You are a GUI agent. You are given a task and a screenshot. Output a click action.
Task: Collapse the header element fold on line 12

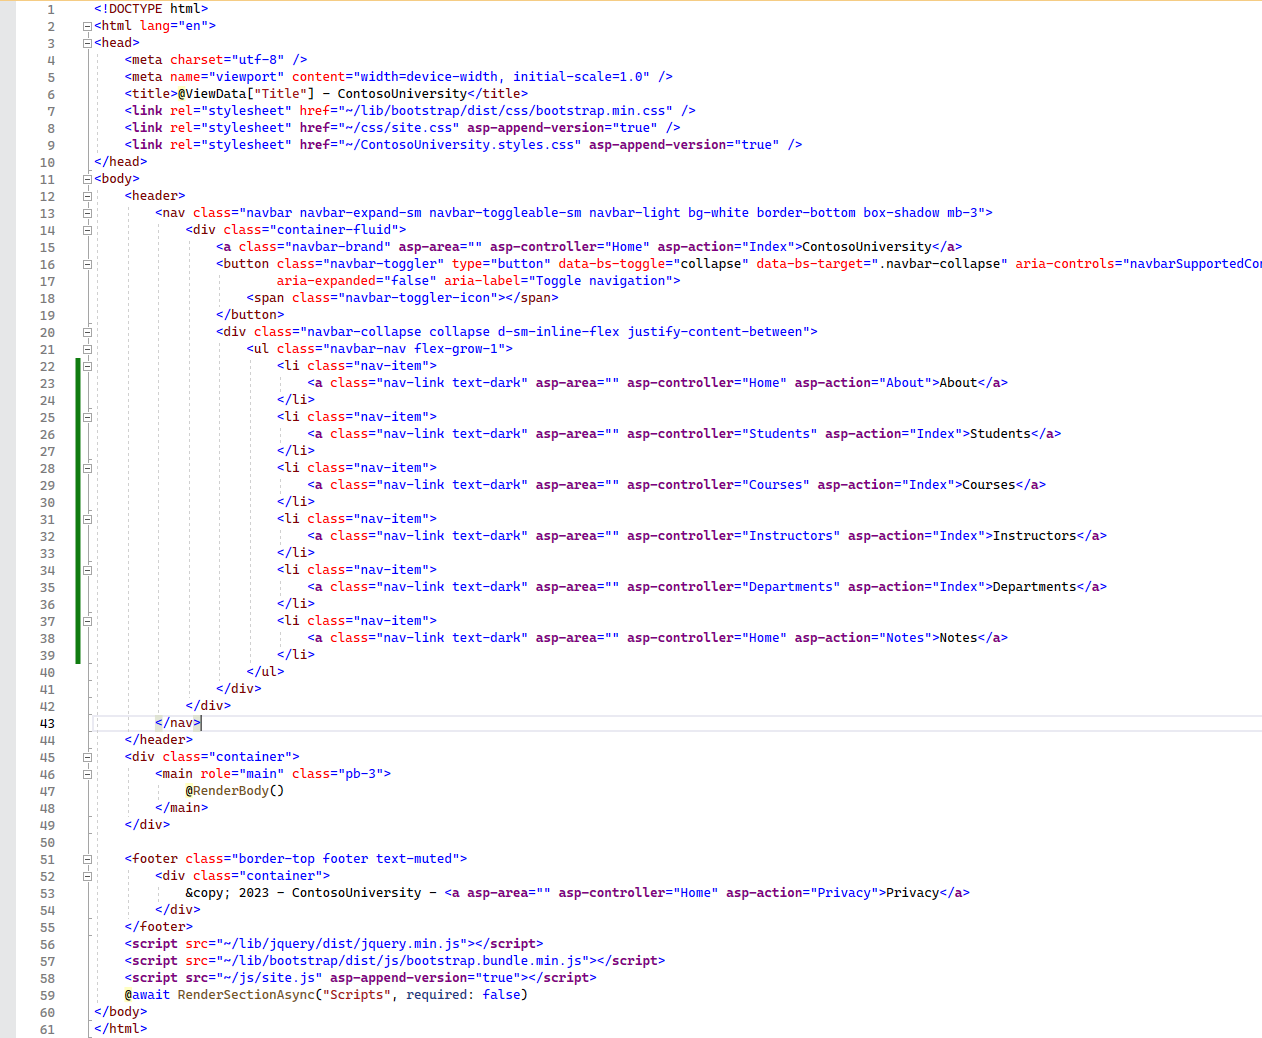click(87, 196)
